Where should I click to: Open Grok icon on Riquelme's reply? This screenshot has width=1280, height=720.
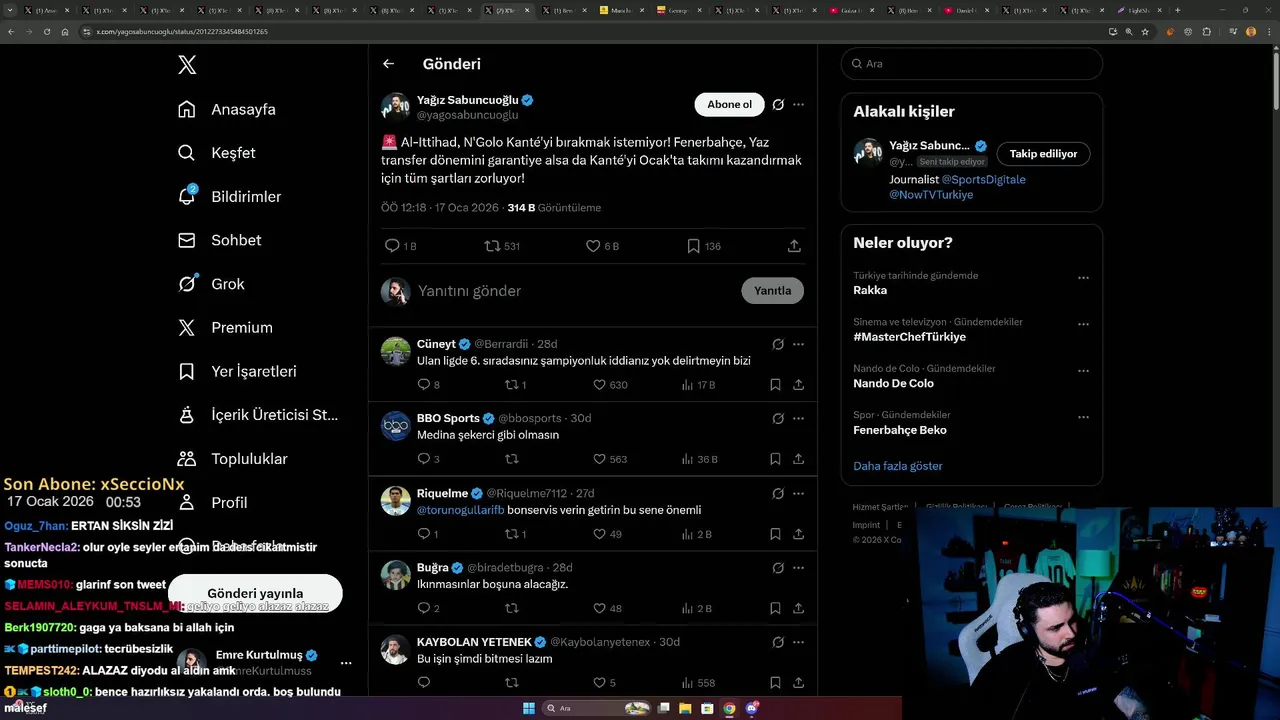point(778,493)
